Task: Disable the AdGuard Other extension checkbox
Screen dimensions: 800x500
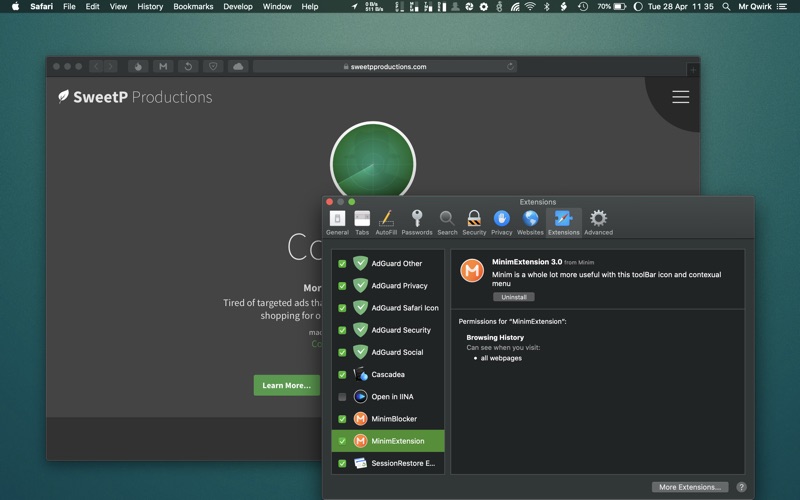Action: pyautogui.click(x=342, y=264)
